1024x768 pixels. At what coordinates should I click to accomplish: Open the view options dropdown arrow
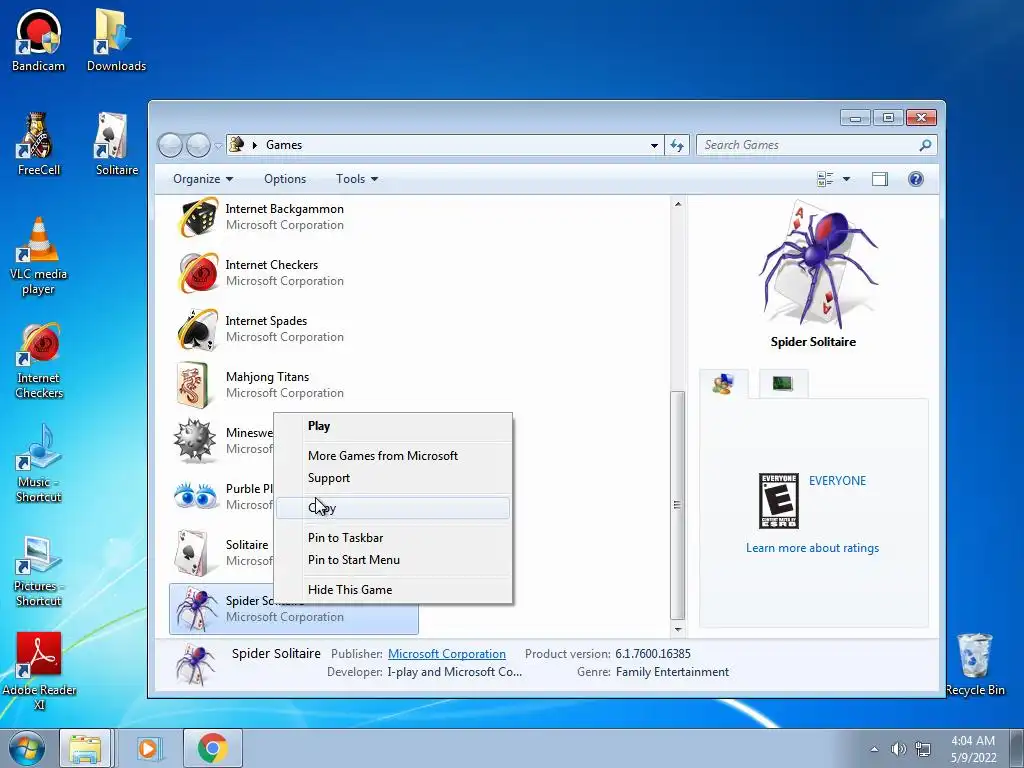[846, 179]
